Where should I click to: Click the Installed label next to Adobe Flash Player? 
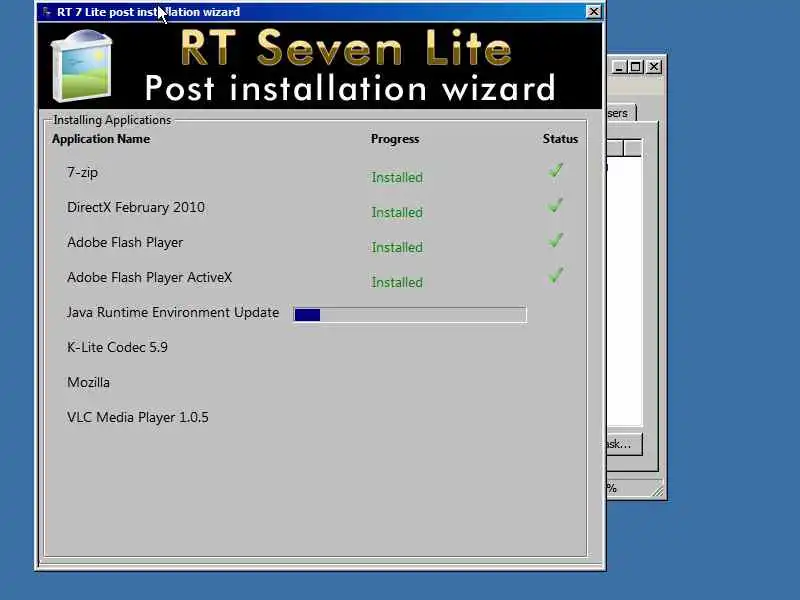[397, 247]
